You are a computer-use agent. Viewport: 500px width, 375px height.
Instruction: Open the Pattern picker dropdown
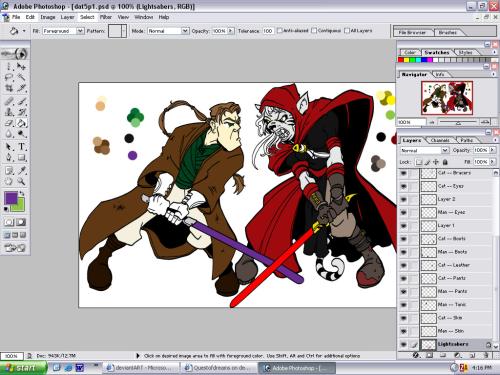(x=124, y=31)
